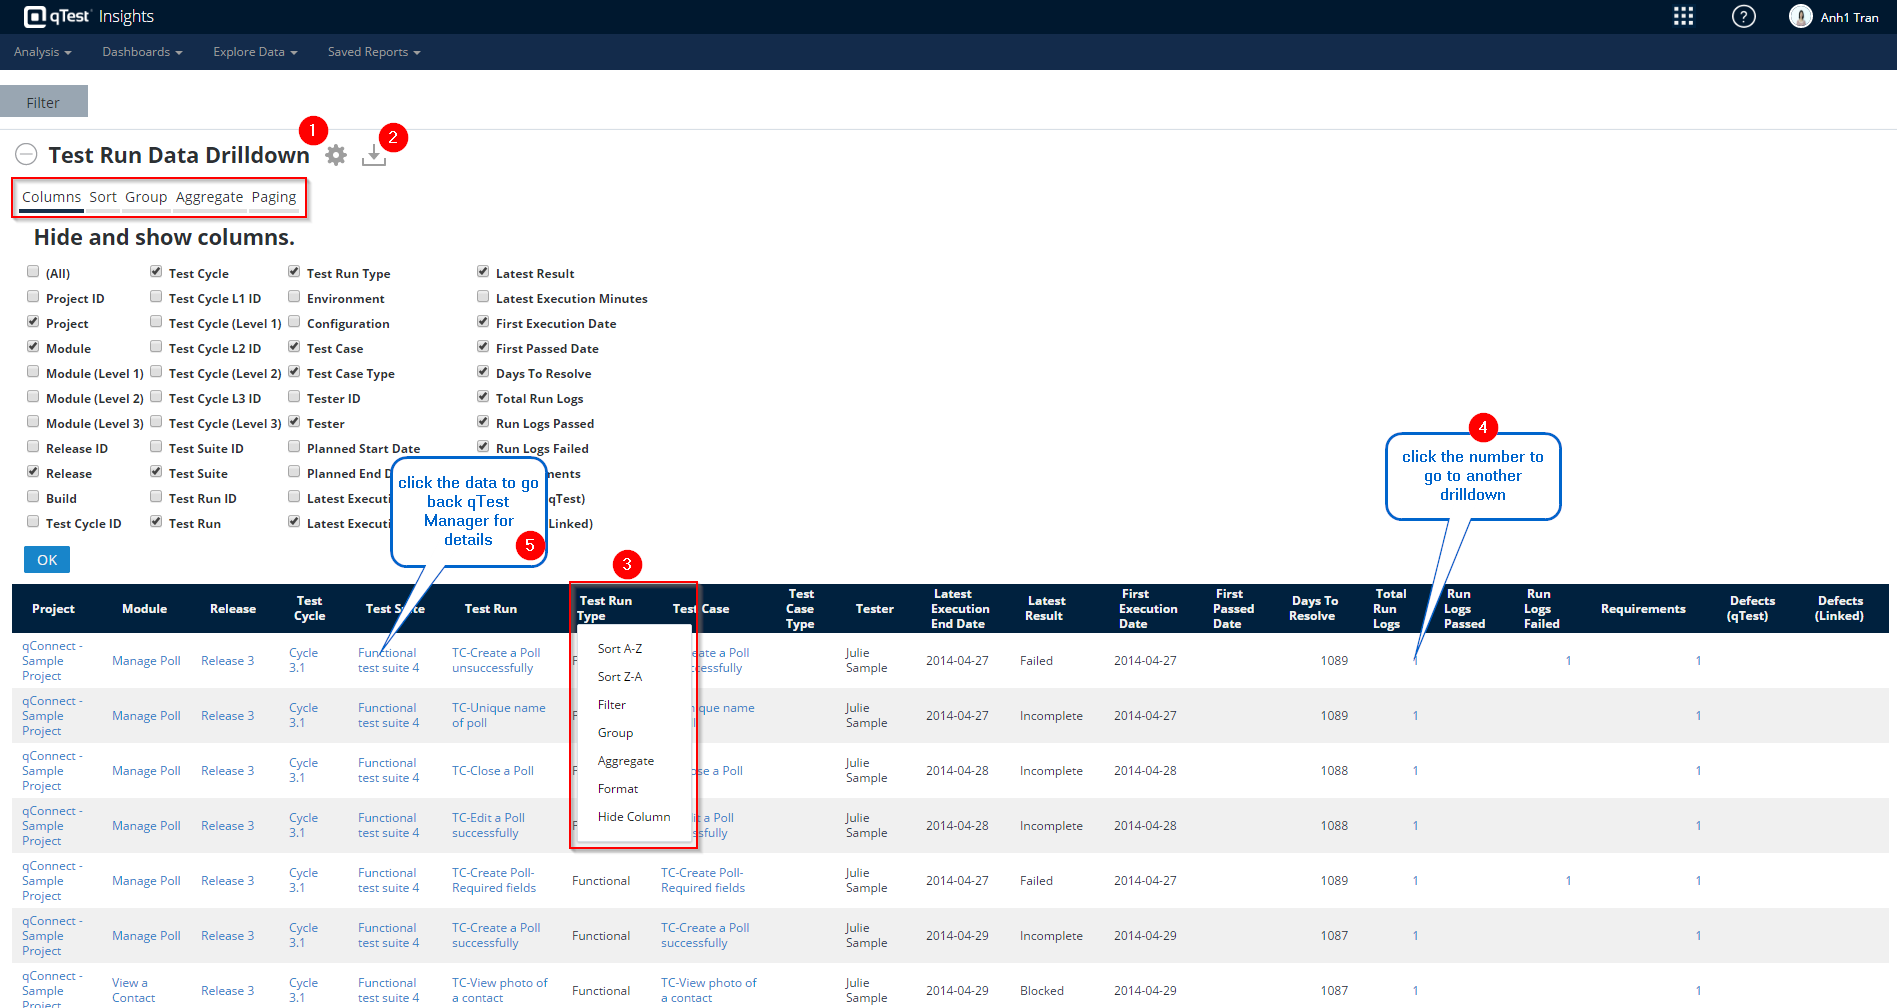
Task: Click the gear settings icon beside the title
Action: pyautogui.click(x=336, y=155)
